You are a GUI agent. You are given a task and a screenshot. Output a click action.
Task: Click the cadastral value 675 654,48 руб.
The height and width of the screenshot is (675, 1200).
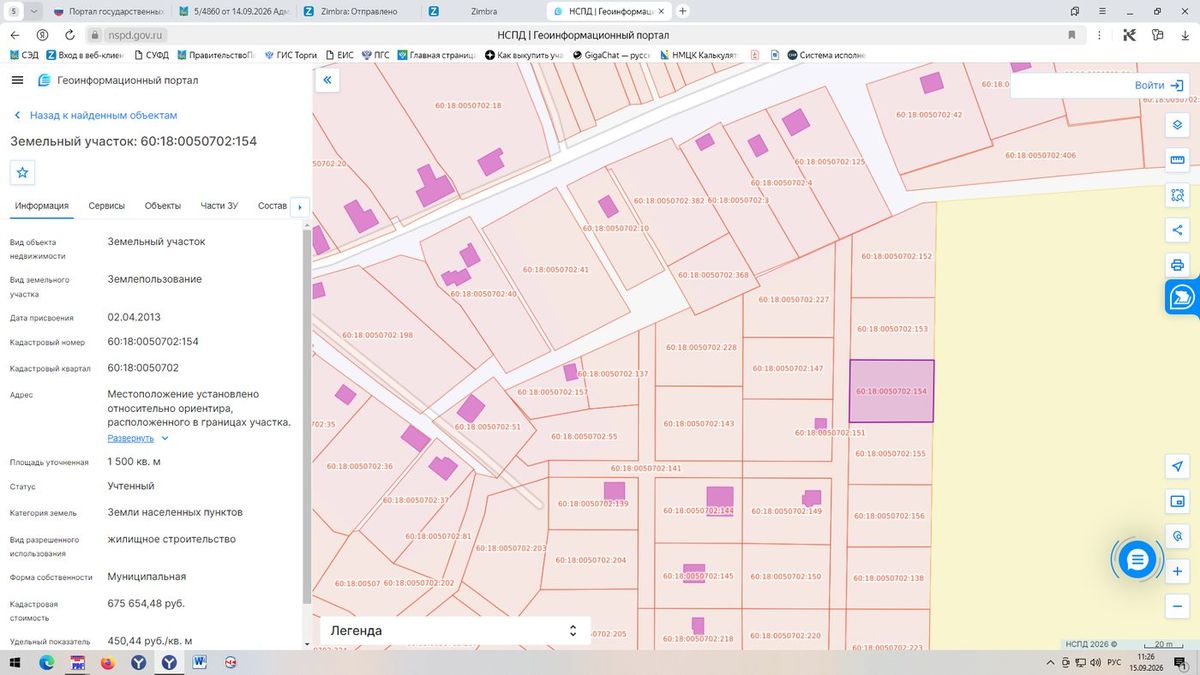(x=146, y=603)
